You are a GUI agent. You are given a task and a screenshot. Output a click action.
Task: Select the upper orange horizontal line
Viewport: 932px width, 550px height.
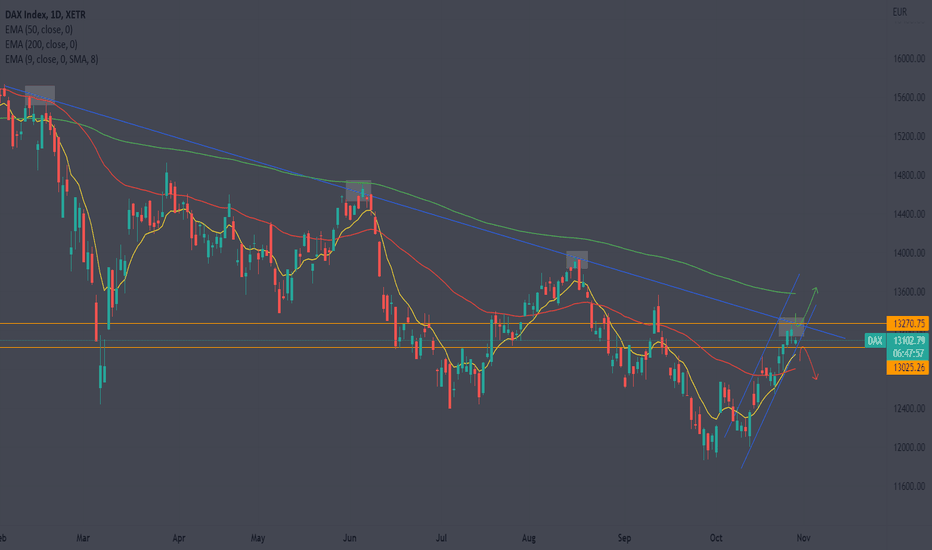(x=443, y=323)
